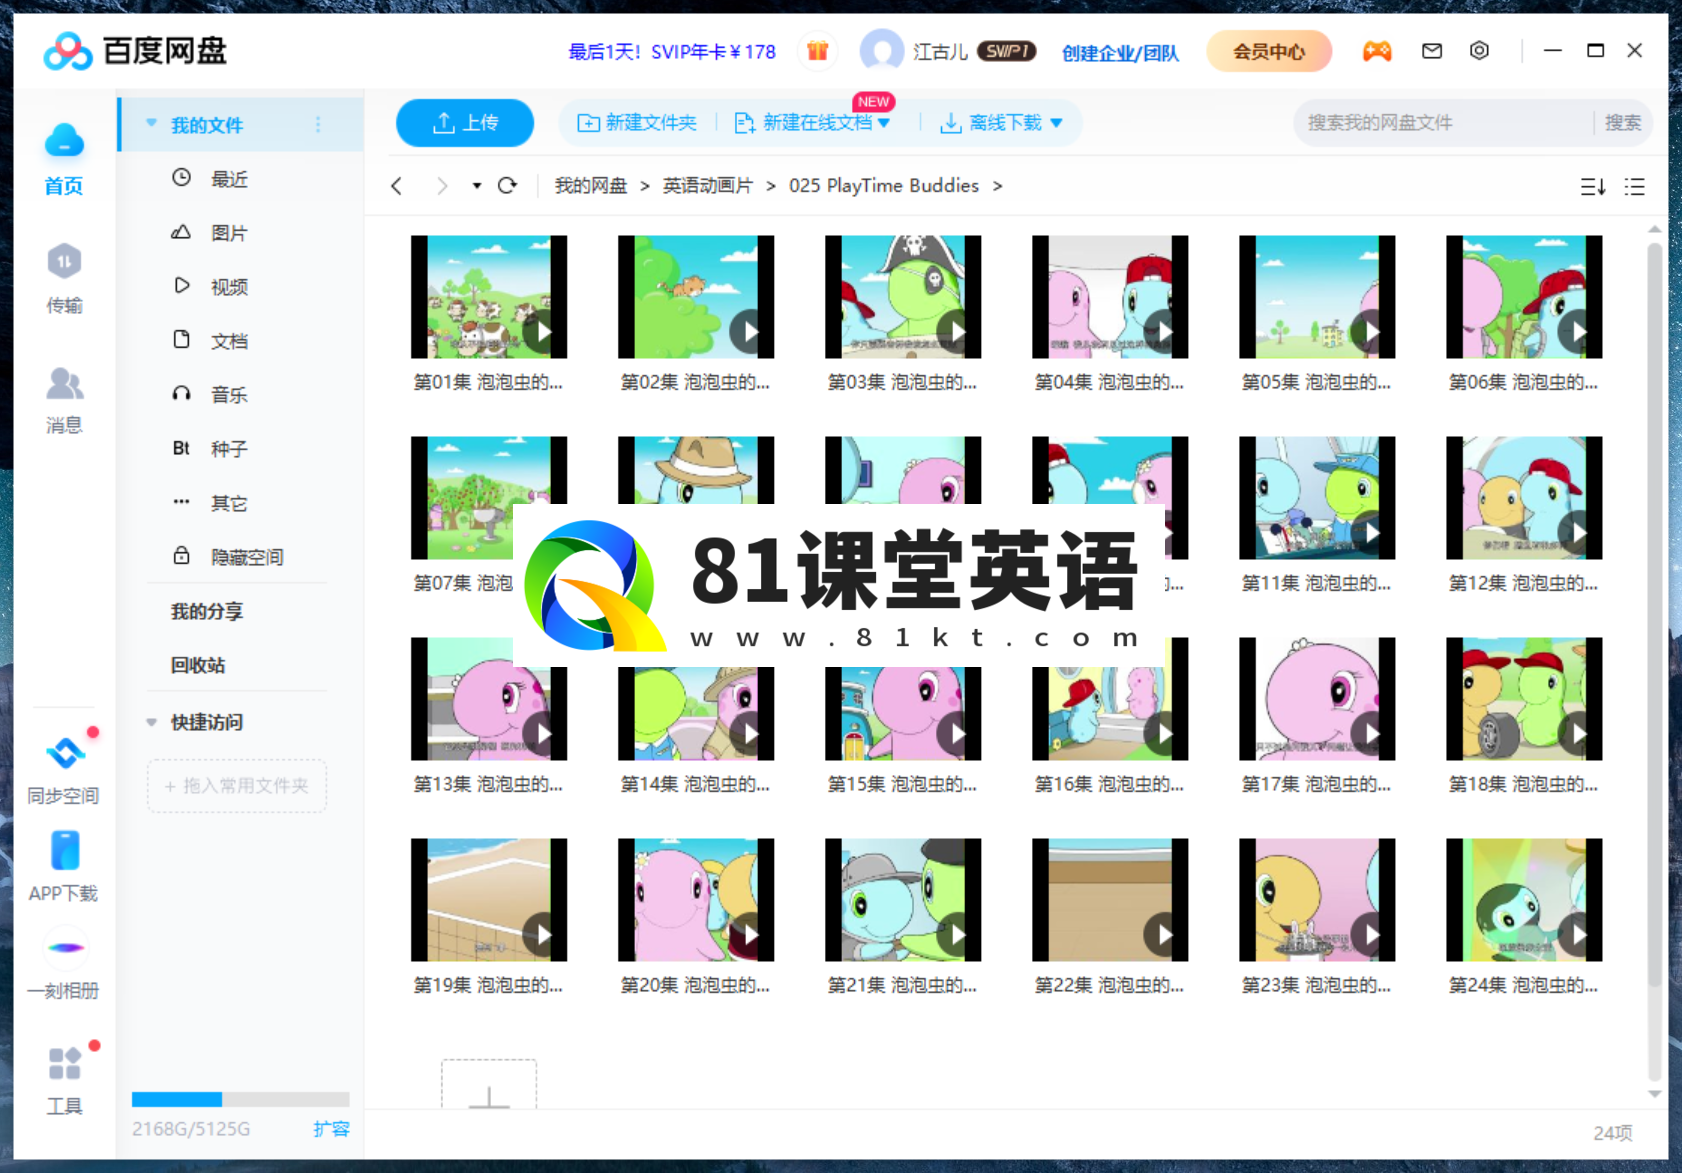
Task: Go to 我的网盘 breadcrumb
Action: coord(591,186)
